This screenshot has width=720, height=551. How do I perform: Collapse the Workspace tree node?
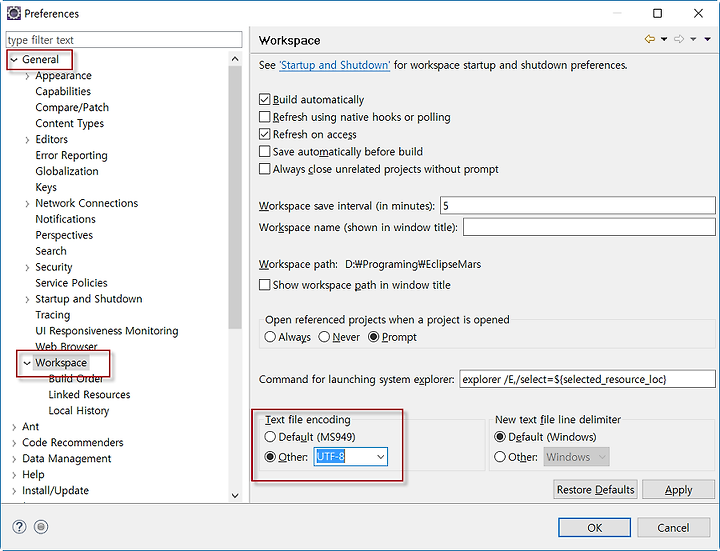pos(27,363)
